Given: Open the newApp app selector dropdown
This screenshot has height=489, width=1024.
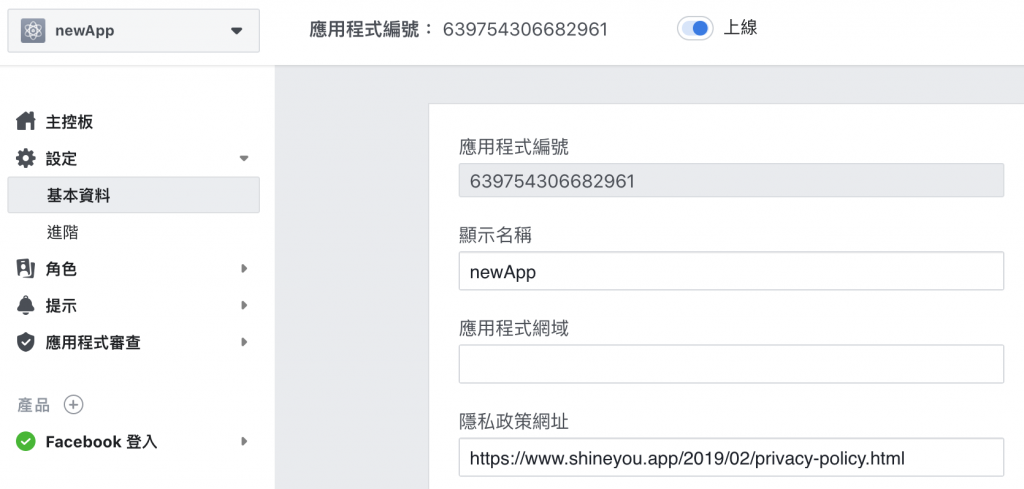Looking at the screenshot, I should coord(236,31).
